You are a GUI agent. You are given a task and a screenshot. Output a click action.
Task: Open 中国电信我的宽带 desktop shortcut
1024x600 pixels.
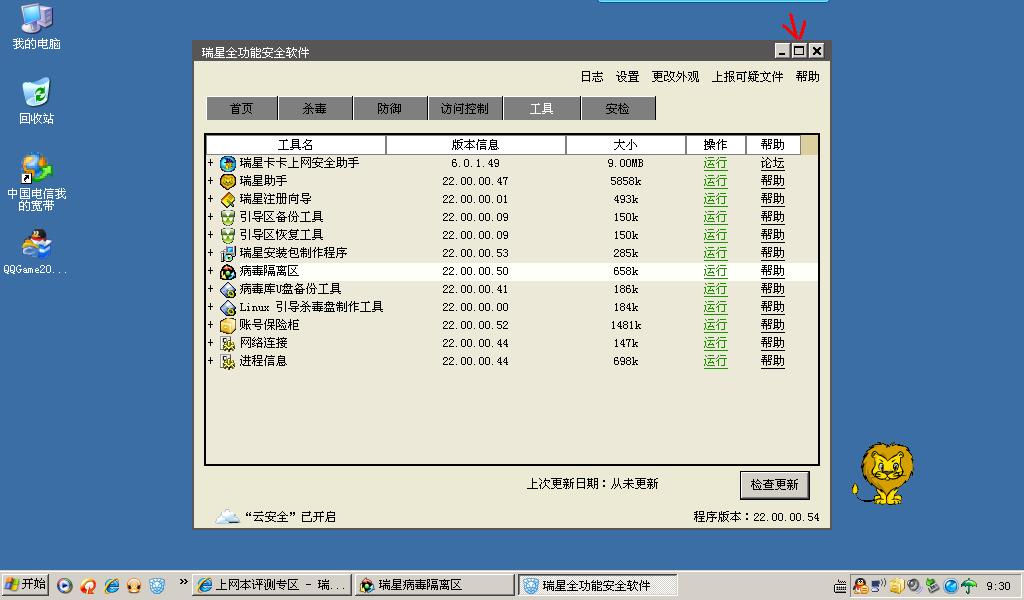(36, 168)
